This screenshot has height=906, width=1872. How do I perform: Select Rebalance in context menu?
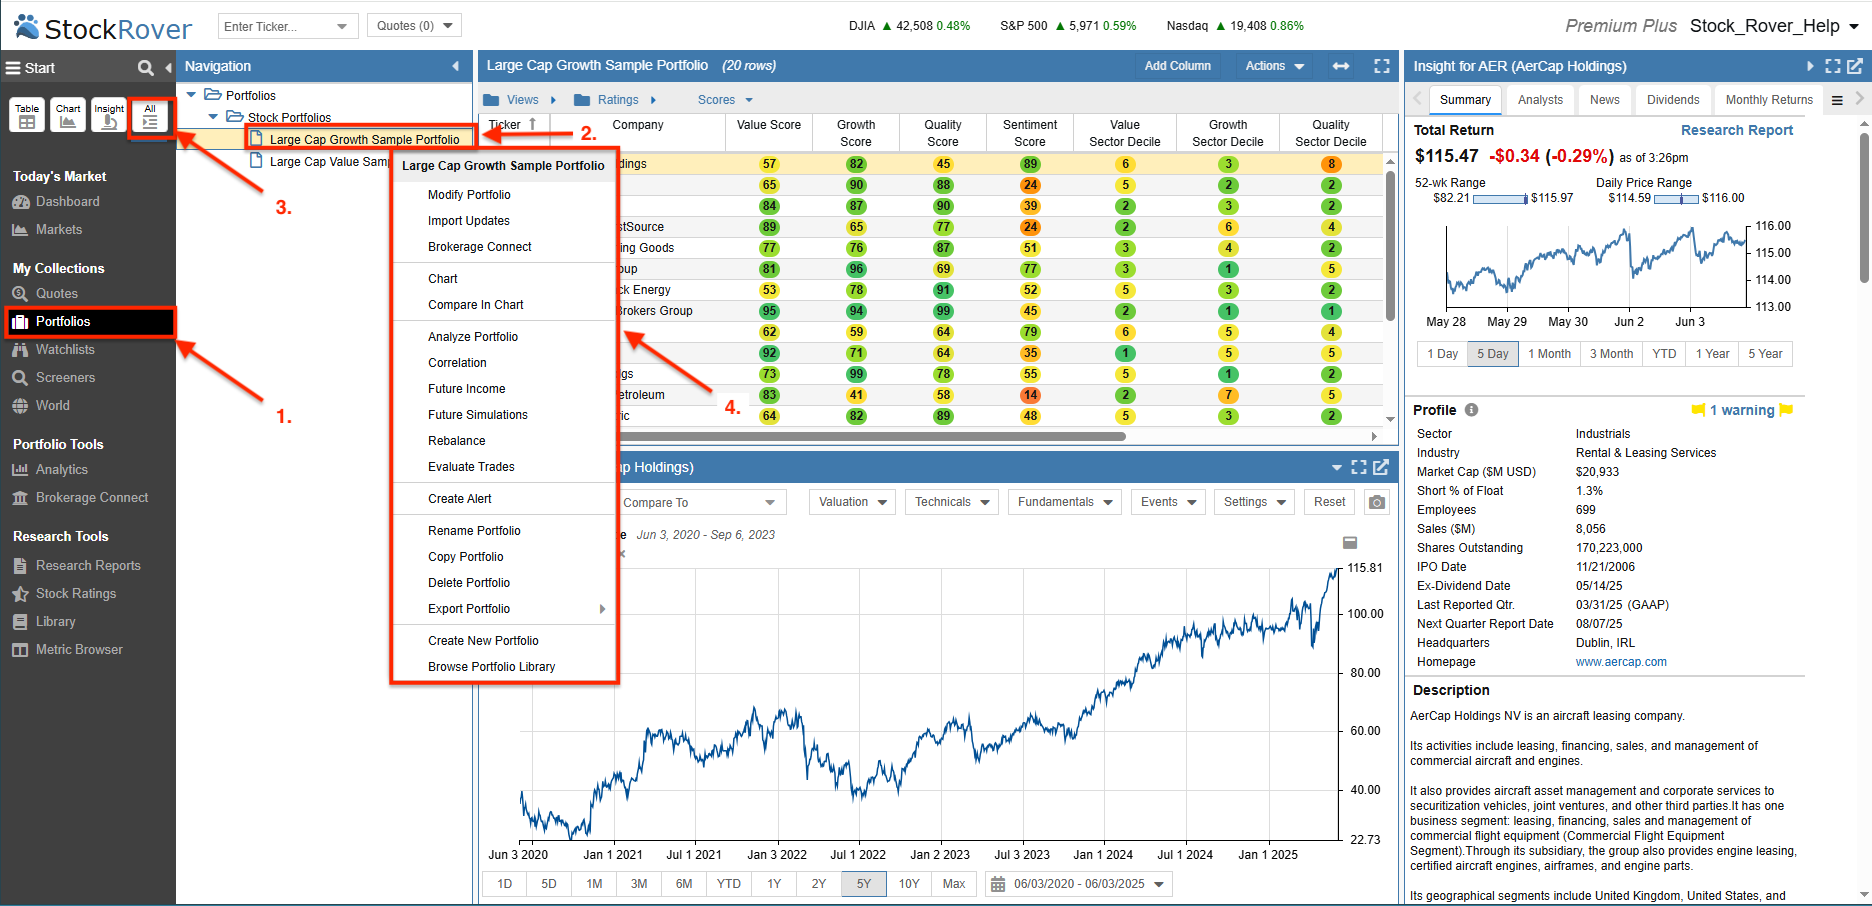coord(457,441)
